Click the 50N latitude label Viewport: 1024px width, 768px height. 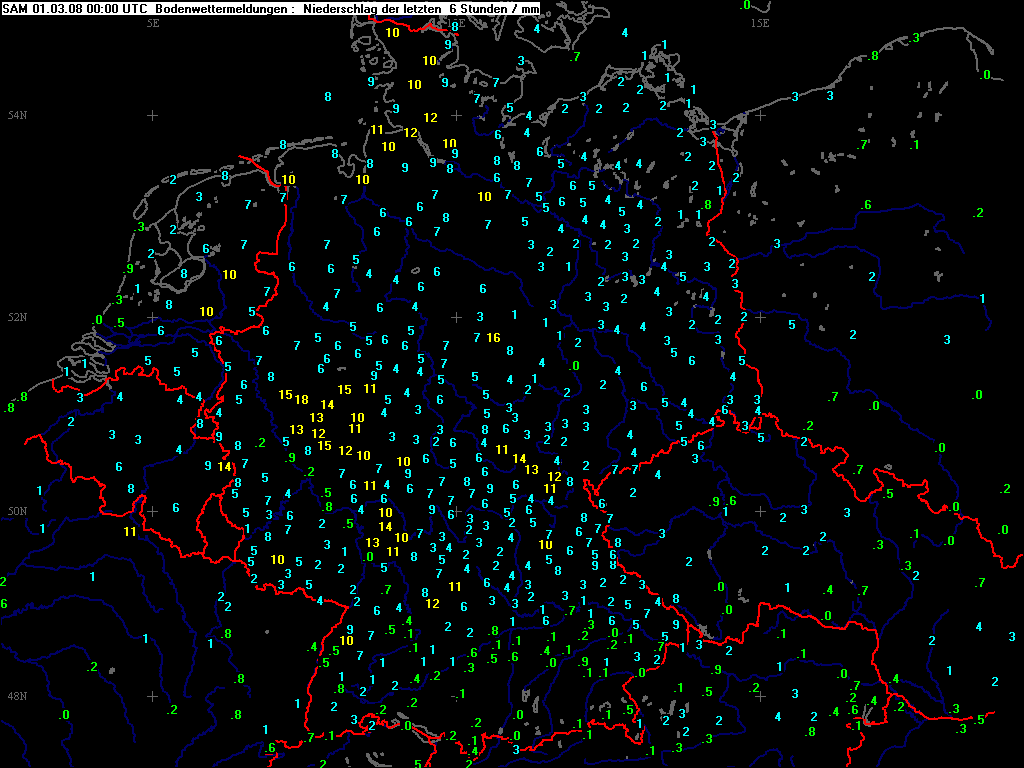coord(15,511)
